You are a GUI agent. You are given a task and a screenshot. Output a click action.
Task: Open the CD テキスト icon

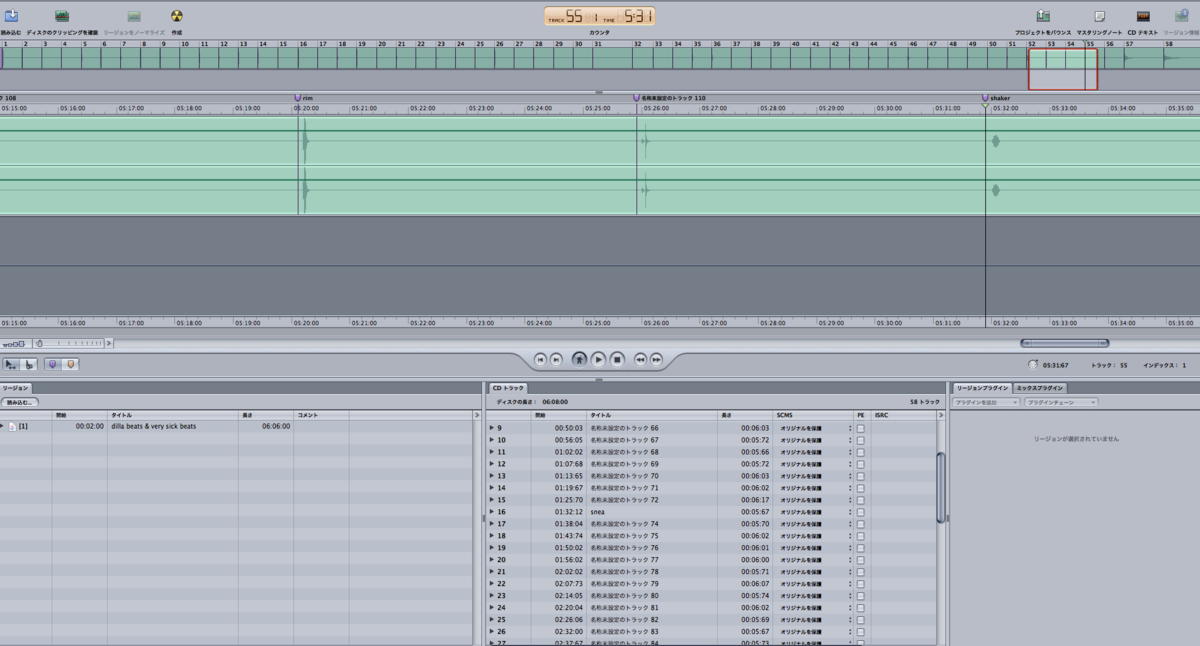pos(1143,16)
